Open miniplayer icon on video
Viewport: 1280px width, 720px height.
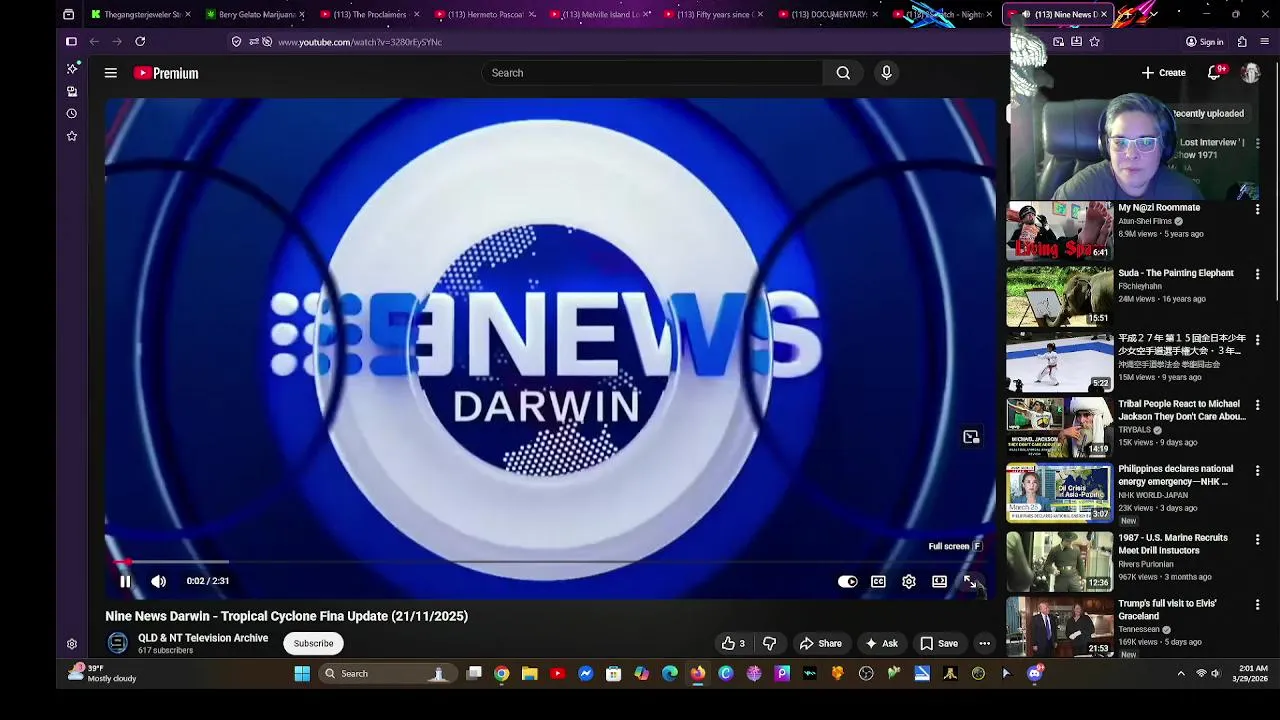971,437
